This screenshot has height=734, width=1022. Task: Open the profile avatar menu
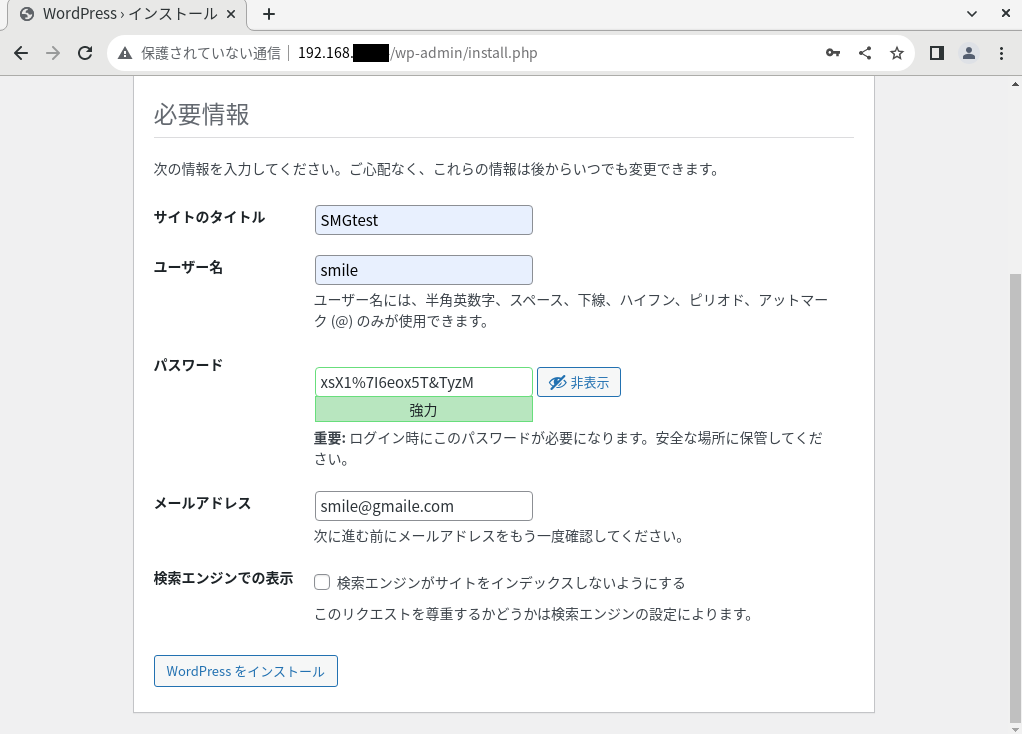(x=969, y=53)
